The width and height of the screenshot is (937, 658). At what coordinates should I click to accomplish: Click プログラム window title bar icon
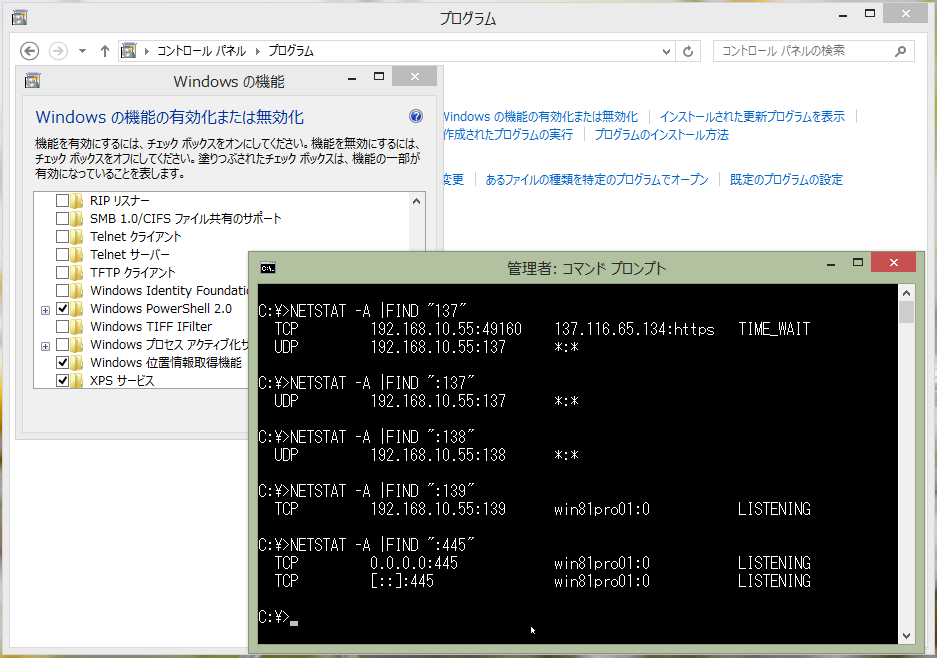pyautogui.click(x=20, y=17)
